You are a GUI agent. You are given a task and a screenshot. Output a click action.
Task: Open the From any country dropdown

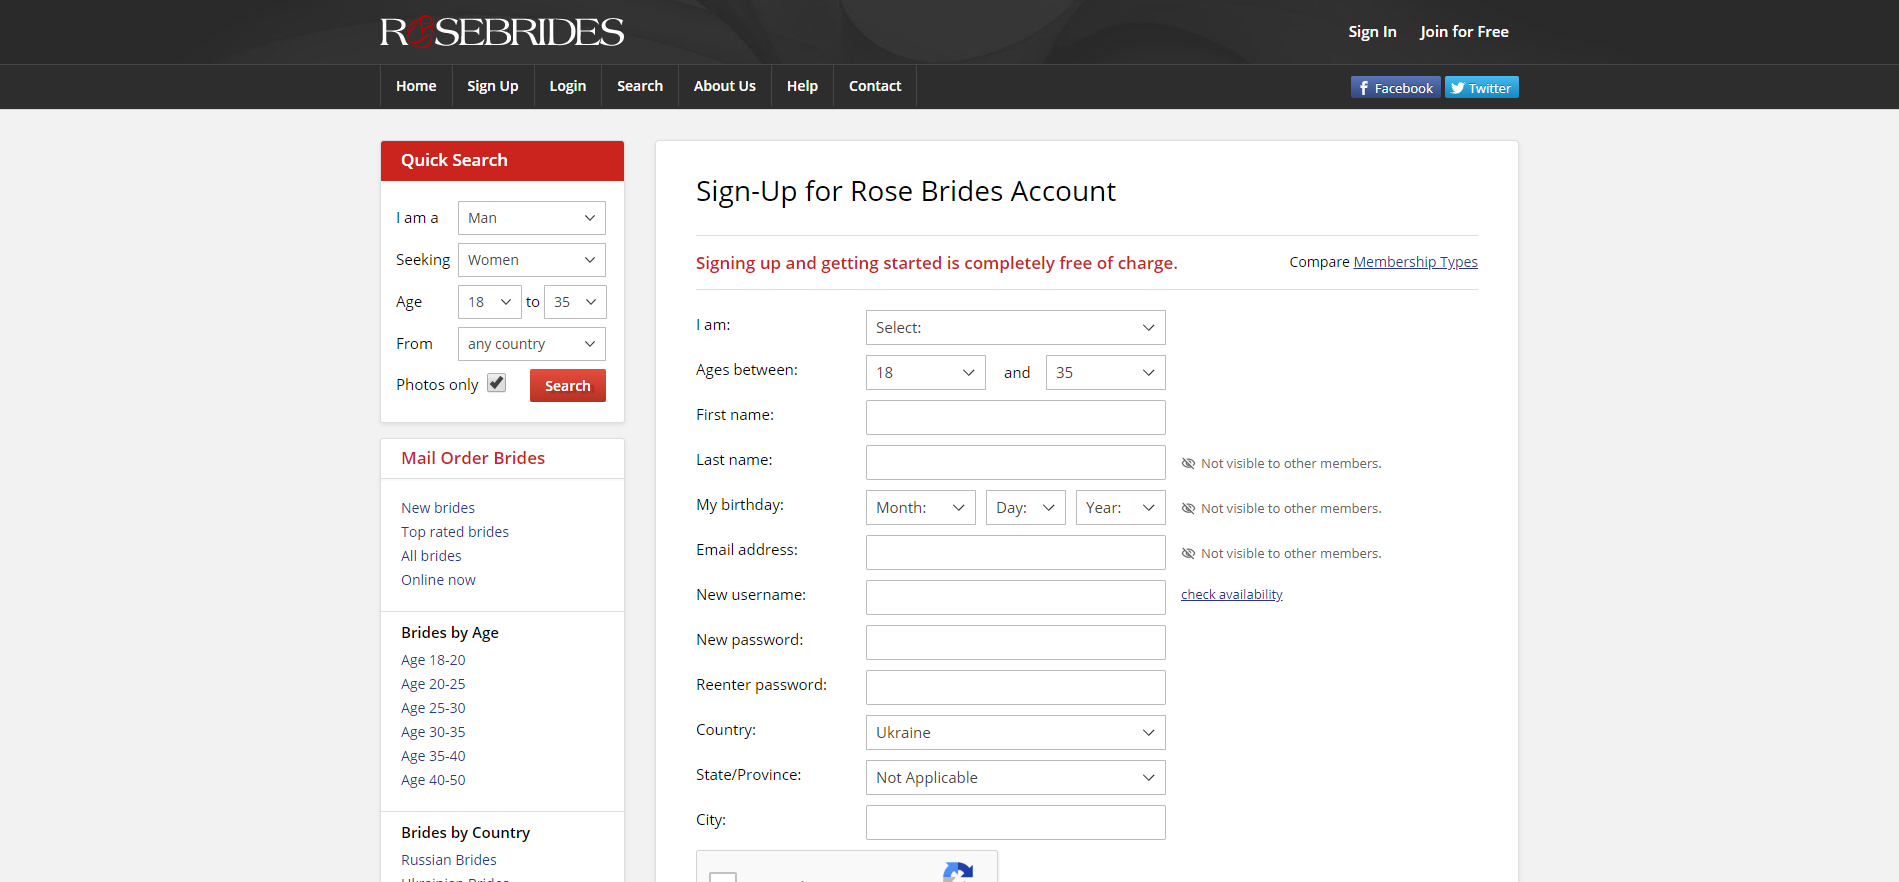coord(531,344)
